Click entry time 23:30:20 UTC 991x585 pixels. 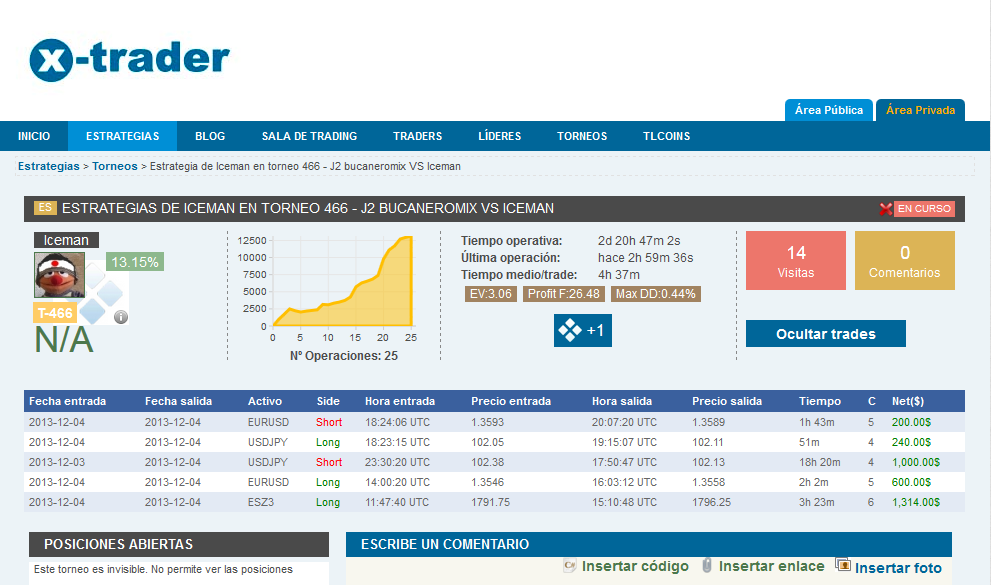point(397,462)
